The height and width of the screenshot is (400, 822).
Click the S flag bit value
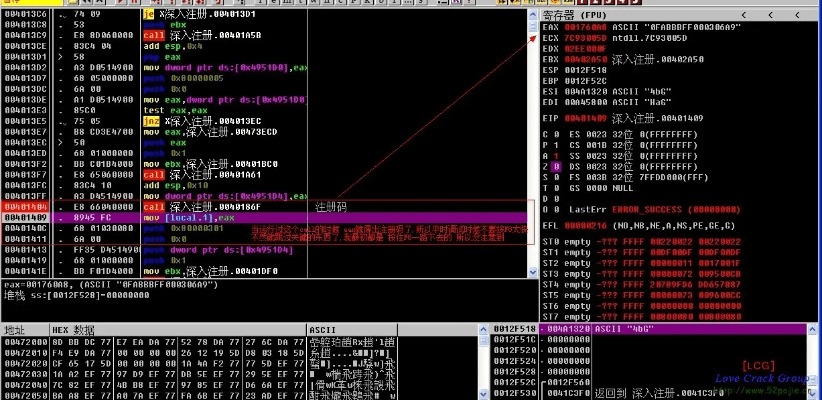point(556,177)
